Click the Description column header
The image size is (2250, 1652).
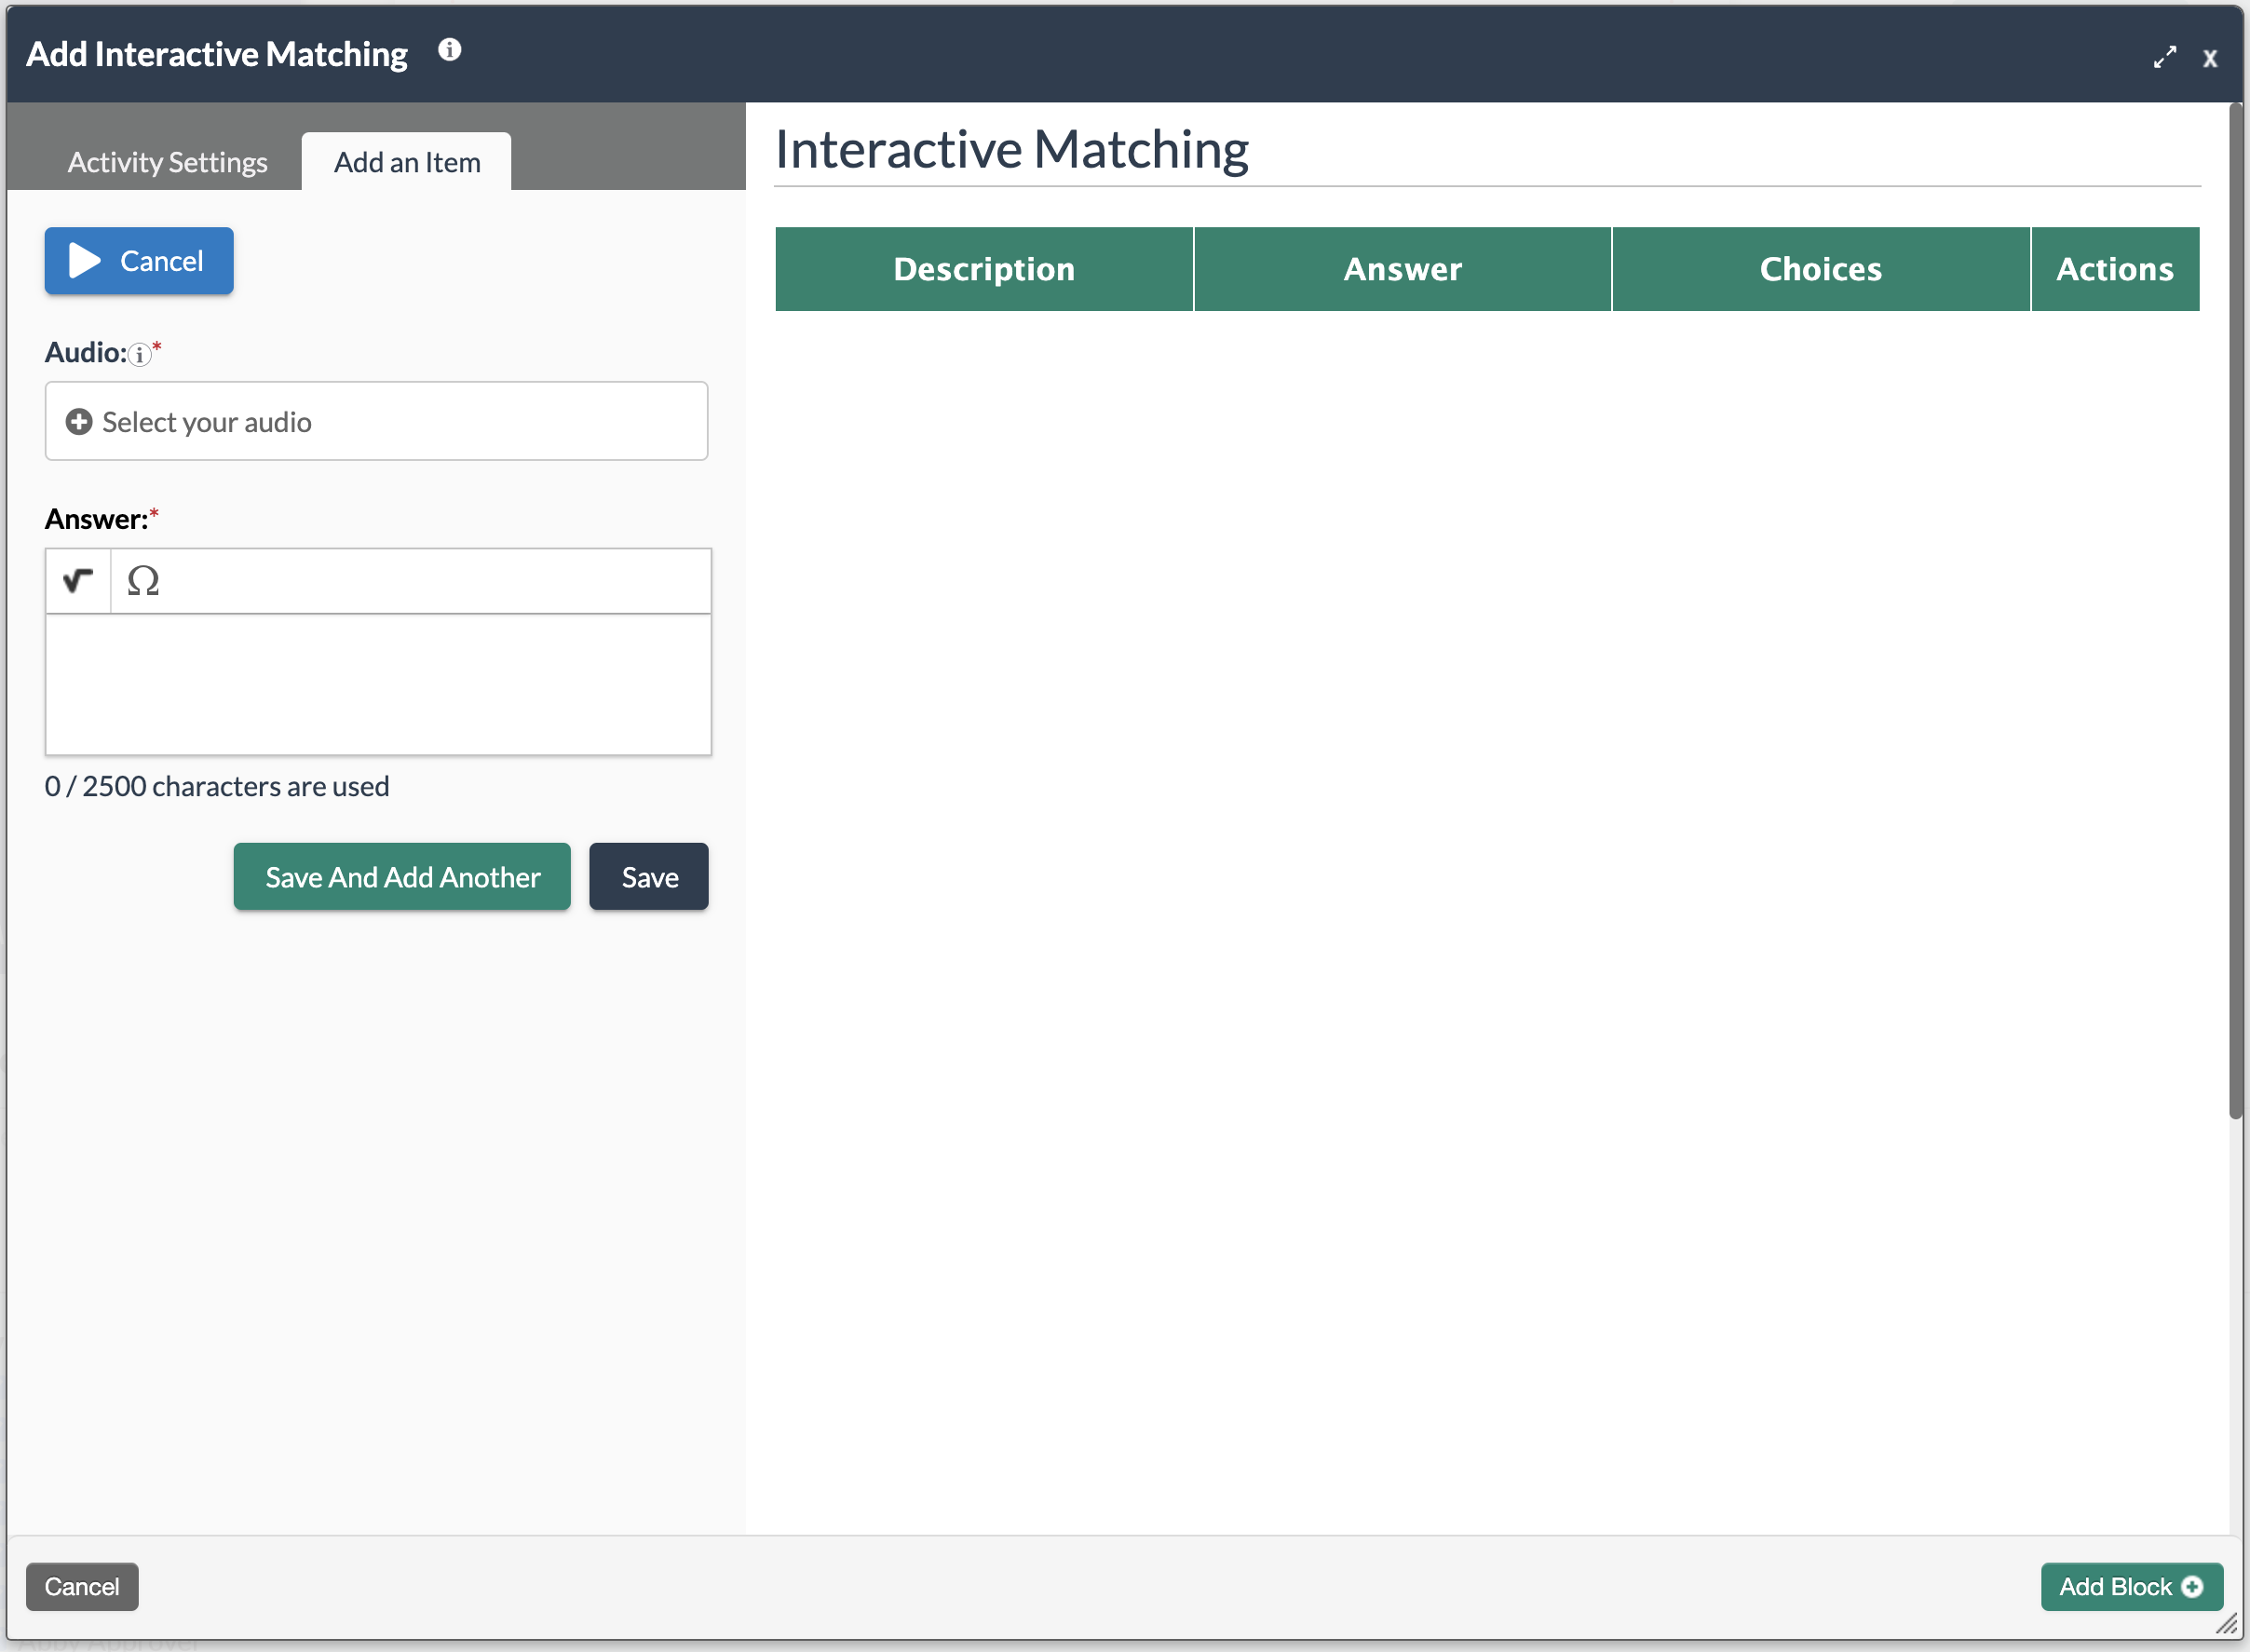click(x=984, y=269)
